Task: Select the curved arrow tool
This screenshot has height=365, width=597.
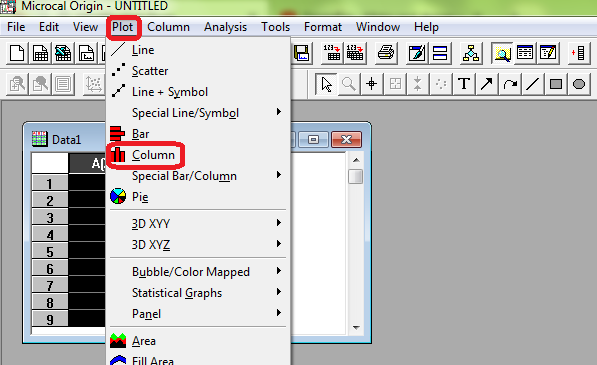Action: (x=510, y=84)
